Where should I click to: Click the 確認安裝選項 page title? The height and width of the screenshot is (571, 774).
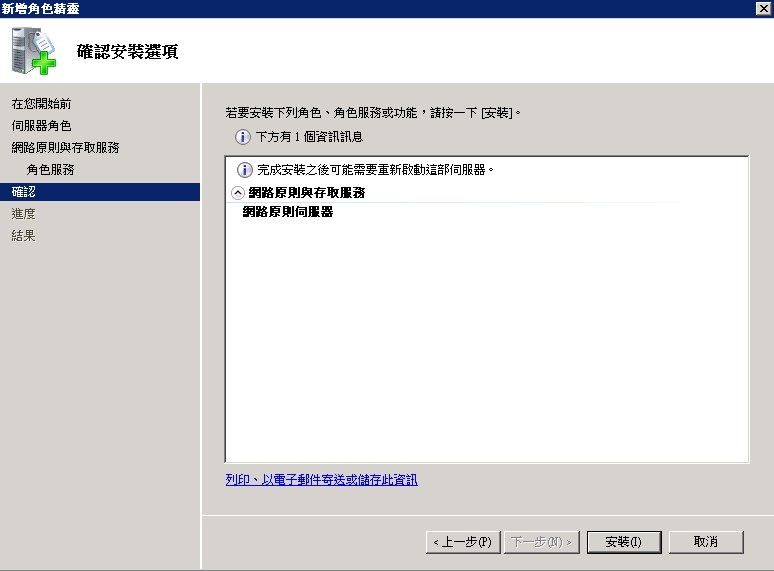(x=127, y=51)
